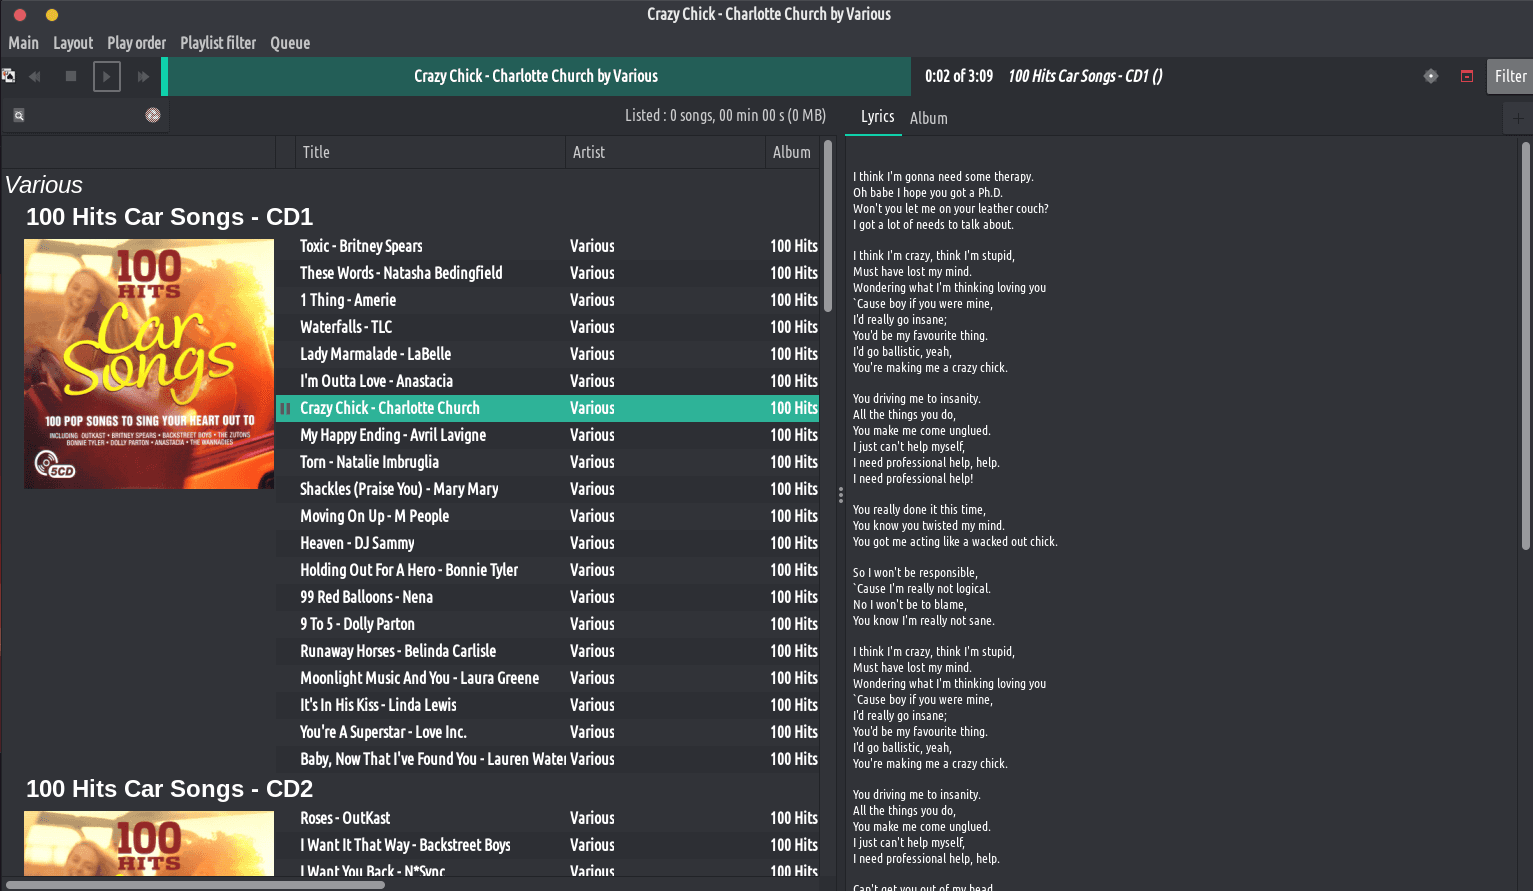Screen dimensions: 1533x891
Task: Click the plus button to add a tab
Action: pyautogui.click(x=1518, y=118)
